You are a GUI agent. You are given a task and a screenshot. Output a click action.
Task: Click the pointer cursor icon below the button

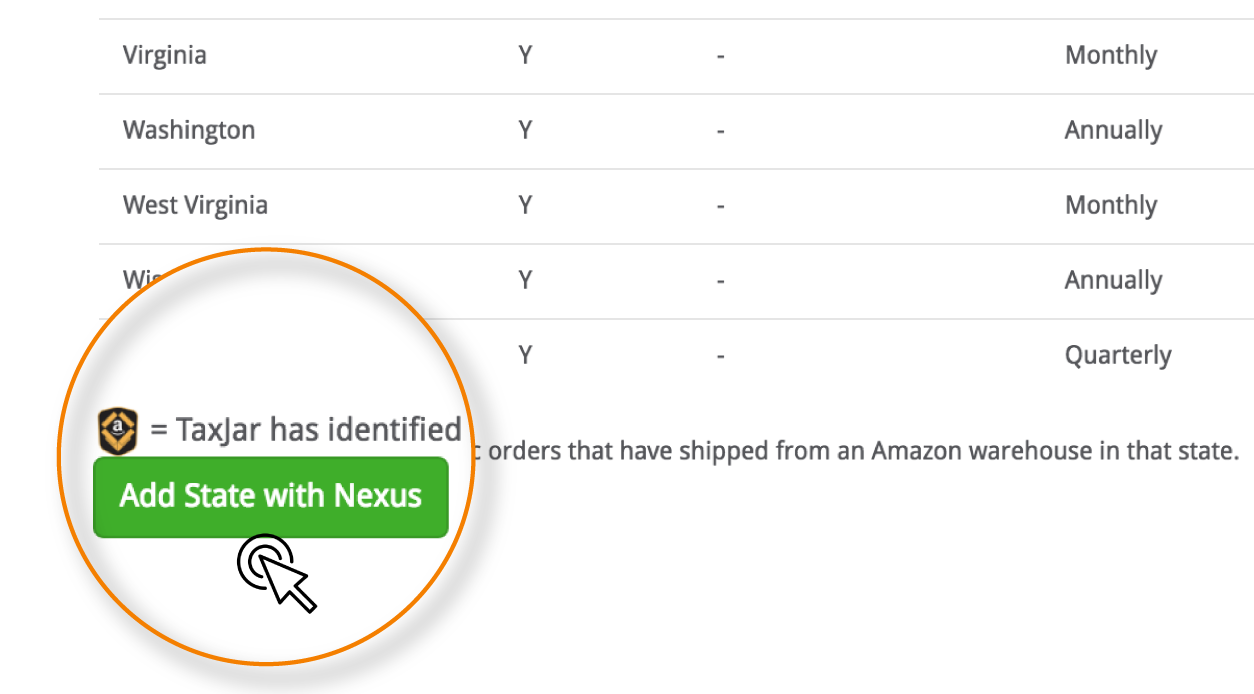tap(277, 573)
